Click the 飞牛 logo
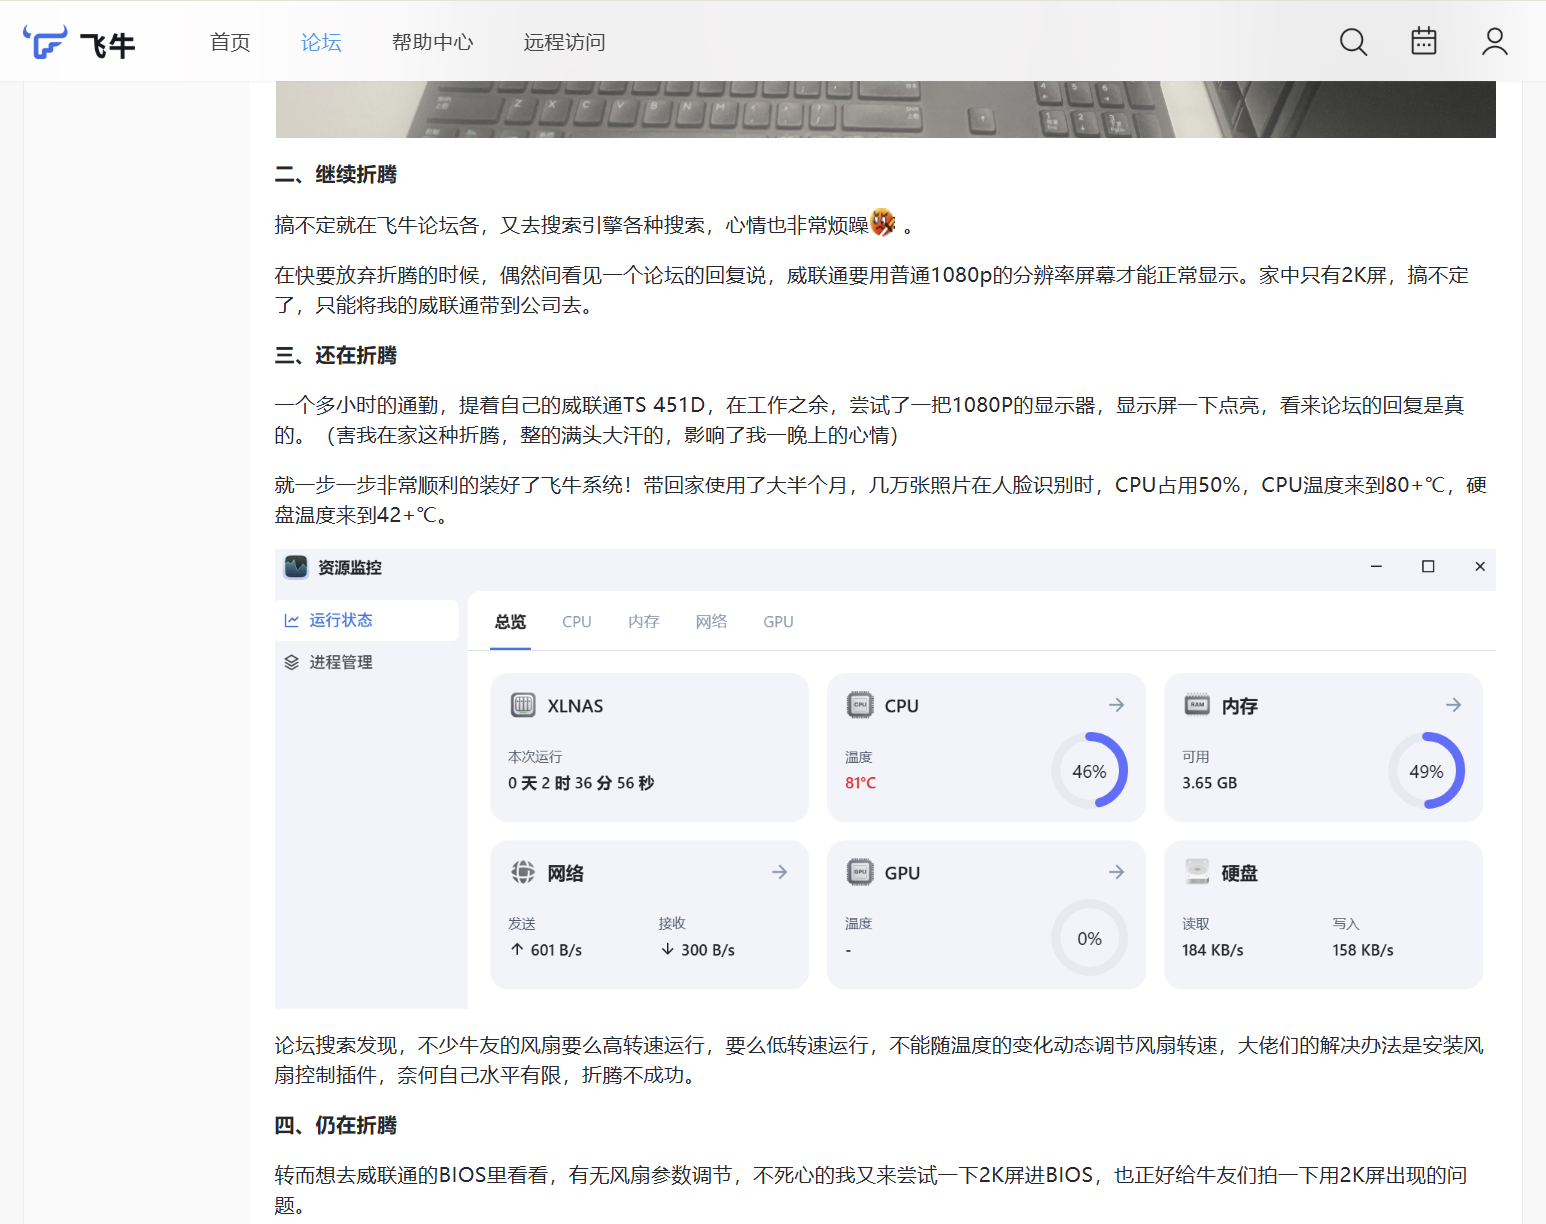Image resolution: width=1546 pixels, height=1224 pixels. [79, 43]
